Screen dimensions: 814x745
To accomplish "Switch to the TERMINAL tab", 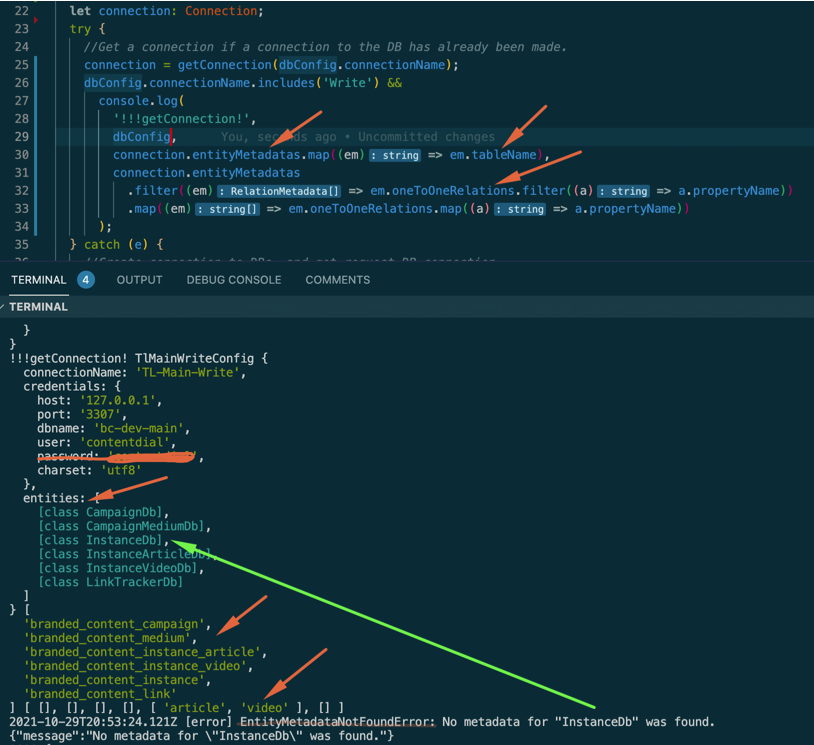I will (39, 280).
